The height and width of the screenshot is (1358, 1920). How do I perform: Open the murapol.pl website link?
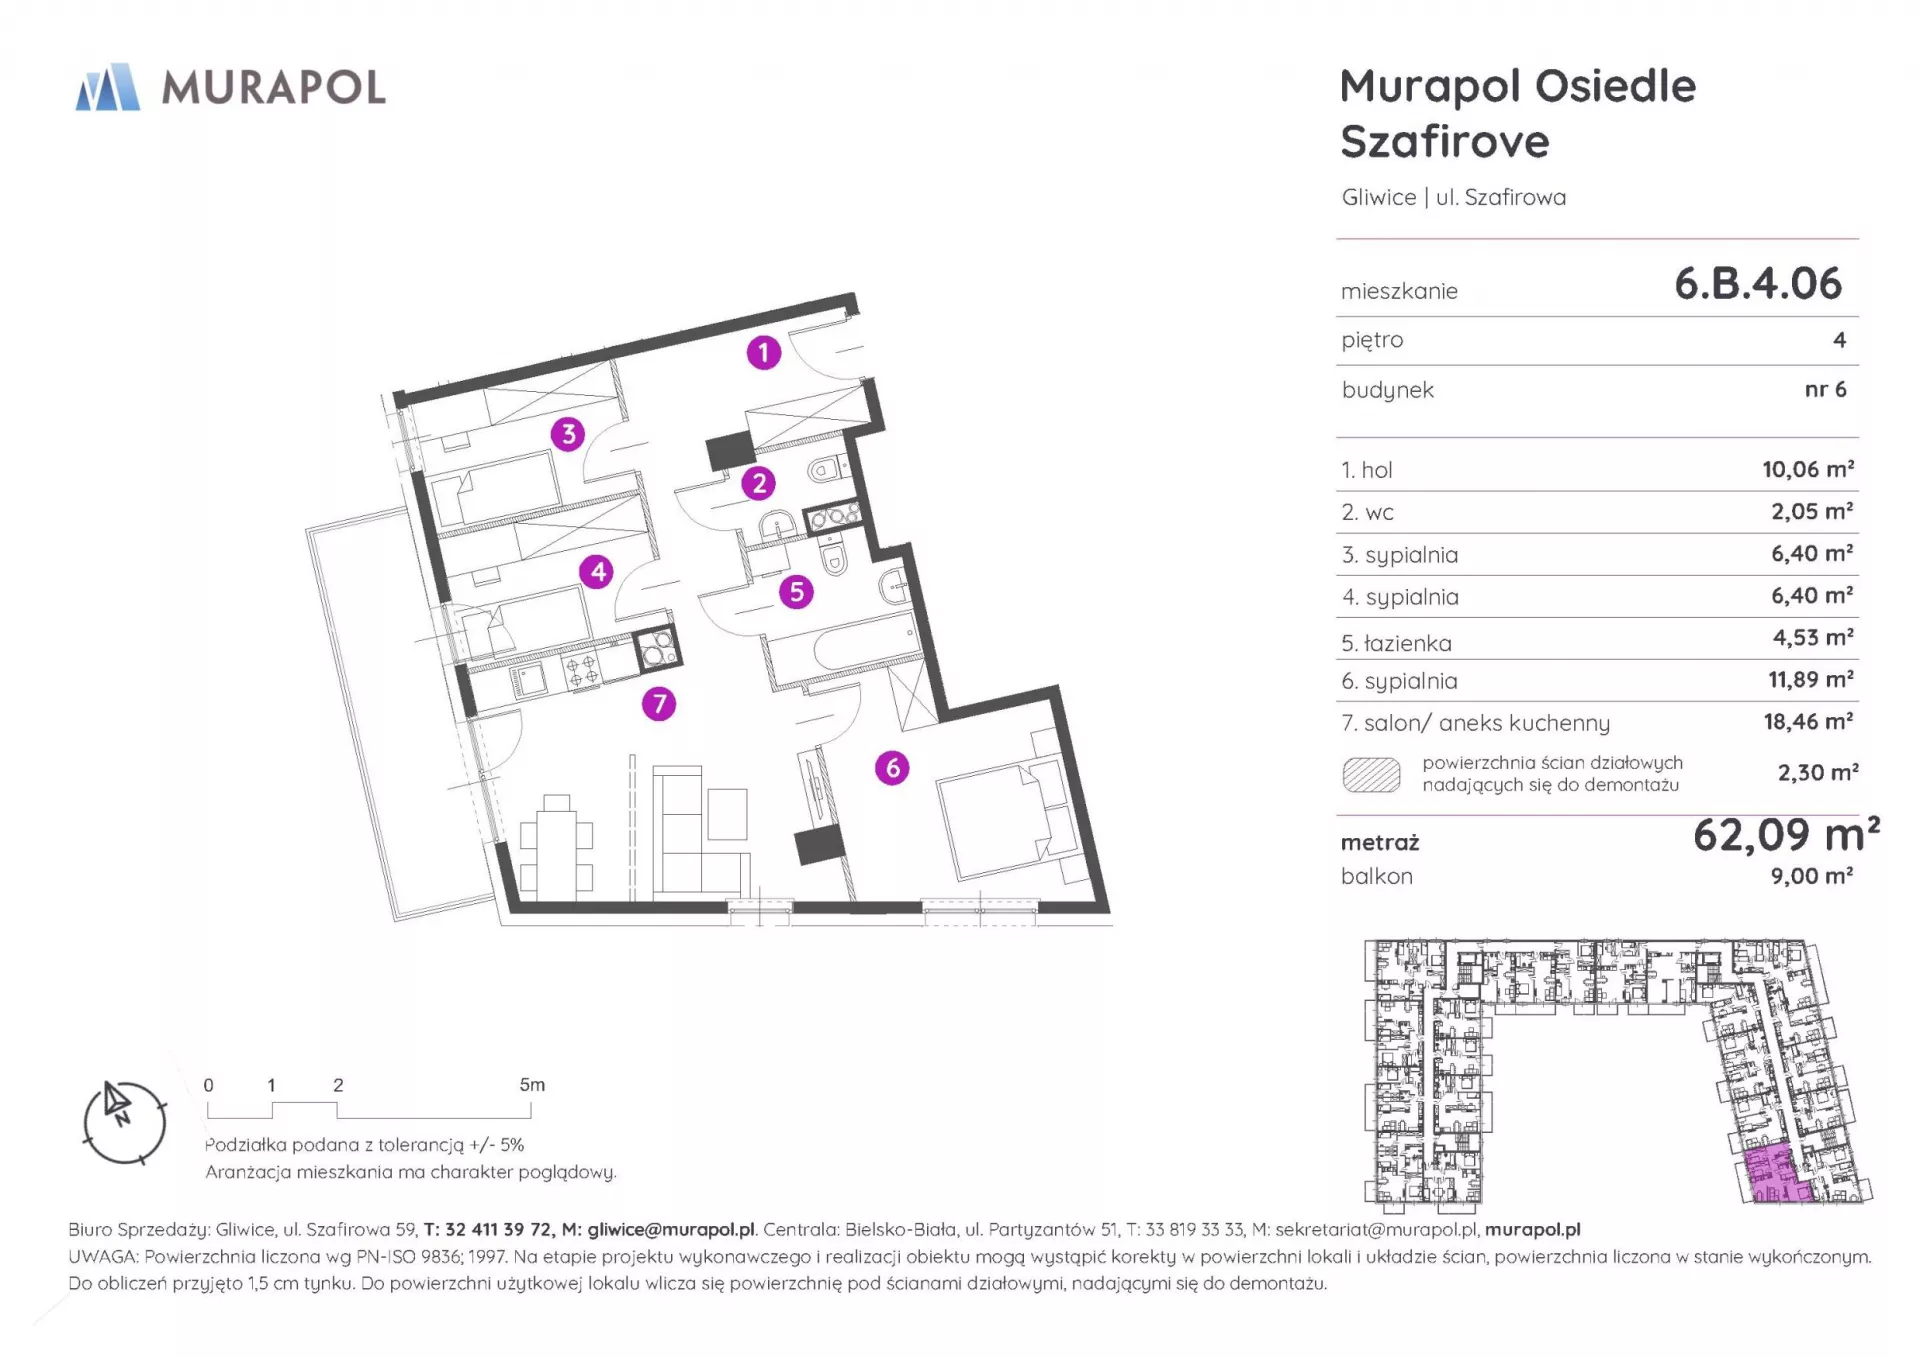[1532, 1229]
